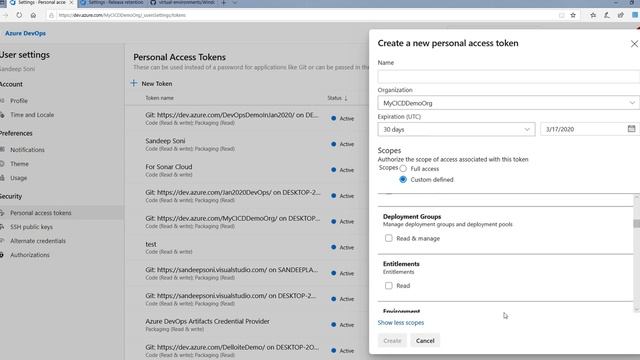Click the scopes list scrollbar thumb

click(636, 224)
